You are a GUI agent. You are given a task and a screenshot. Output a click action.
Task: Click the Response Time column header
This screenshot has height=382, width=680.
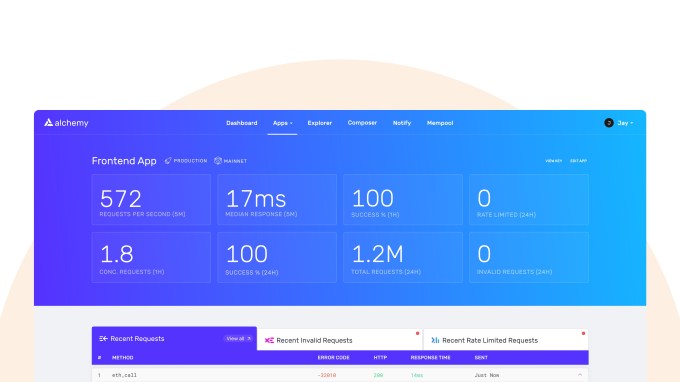tap(430, 358)
